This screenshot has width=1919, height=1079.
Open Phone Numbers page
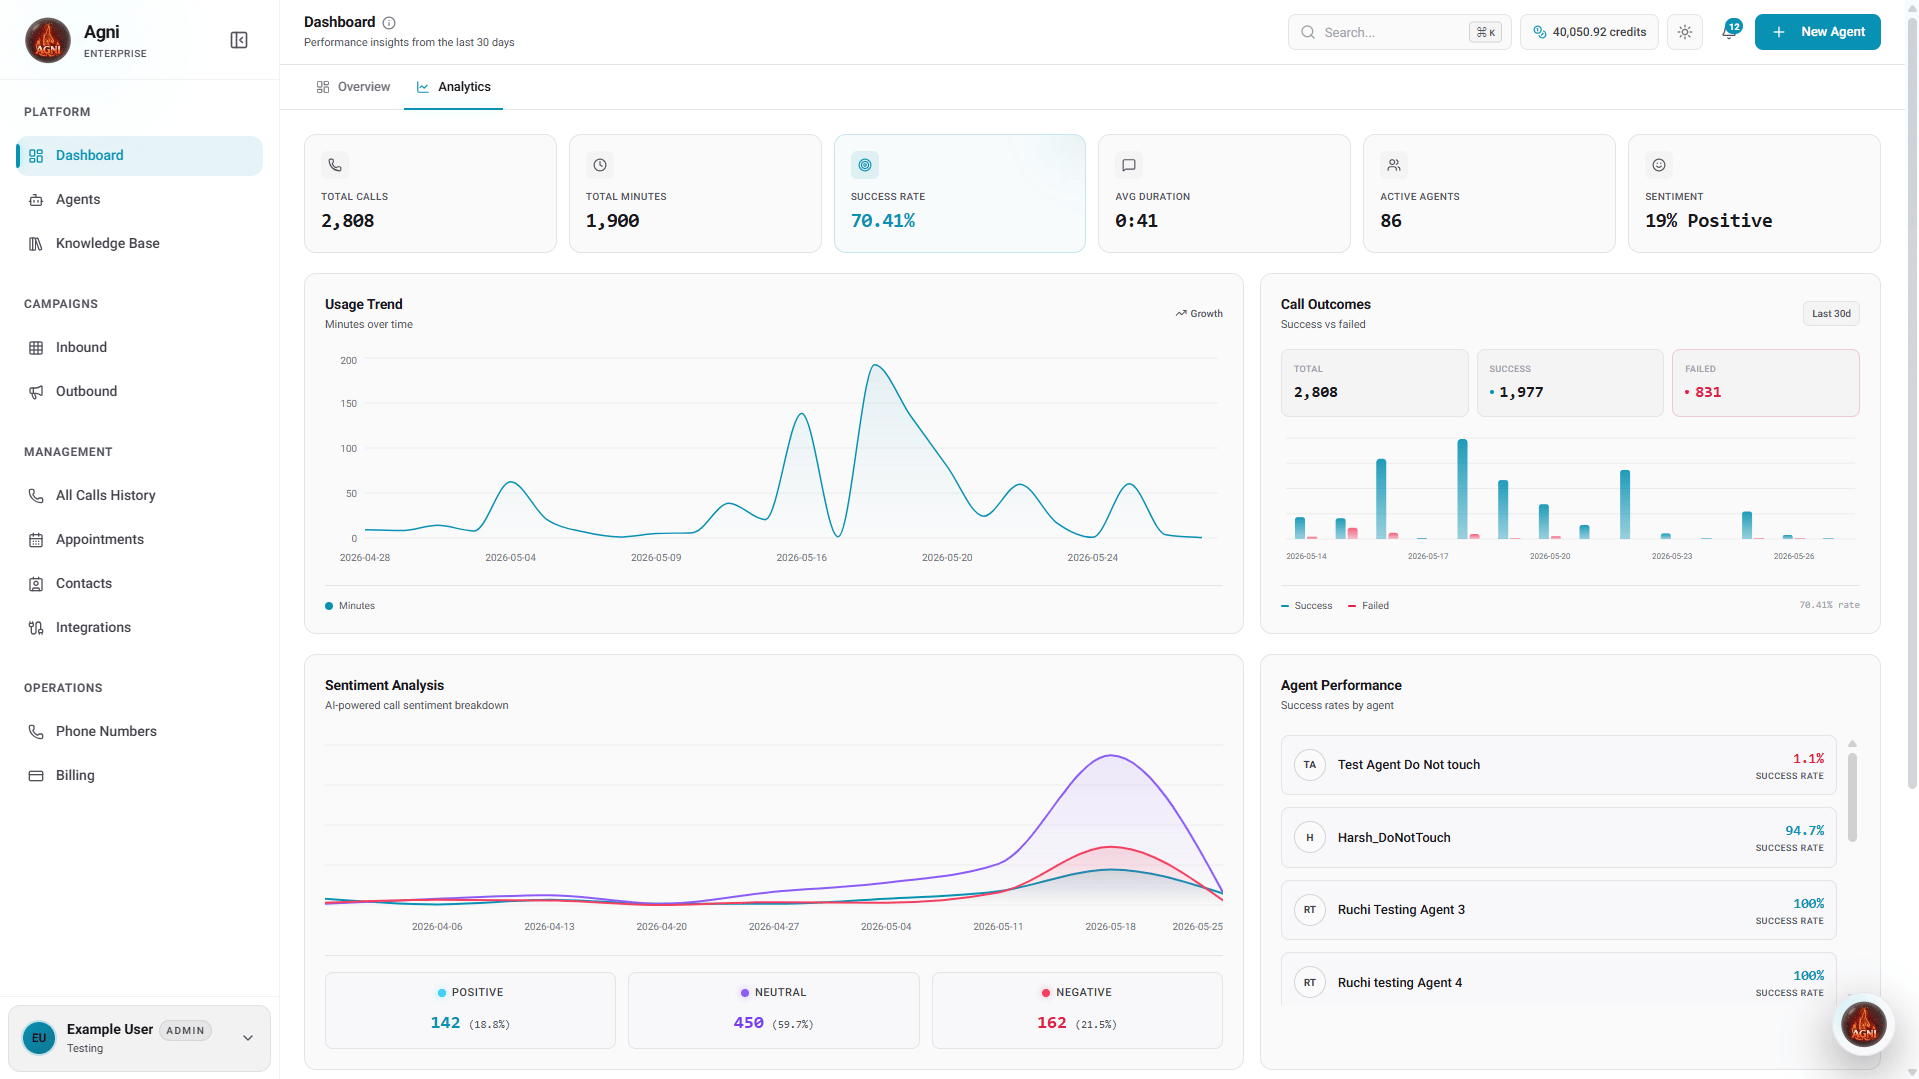(x=140, y=732)
